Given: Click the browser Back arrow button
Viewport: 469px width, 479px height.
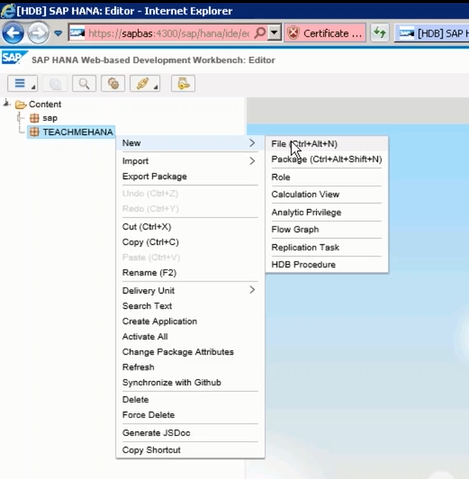Looking at the screenshot, I should tap(13, 33).
